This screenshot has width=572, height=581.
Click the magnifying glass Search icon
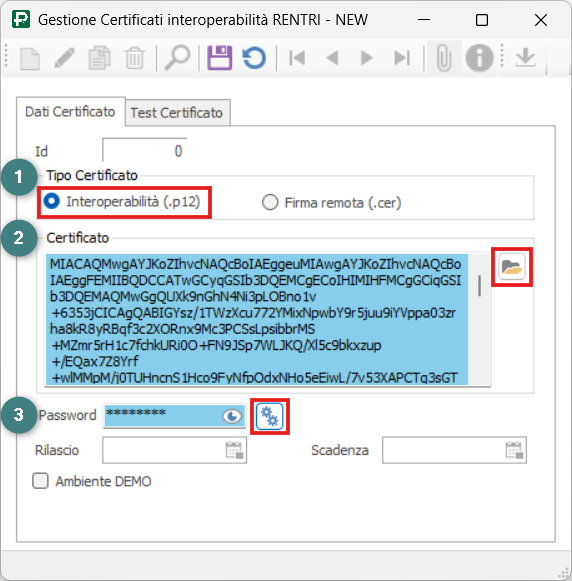click(177, 57)
